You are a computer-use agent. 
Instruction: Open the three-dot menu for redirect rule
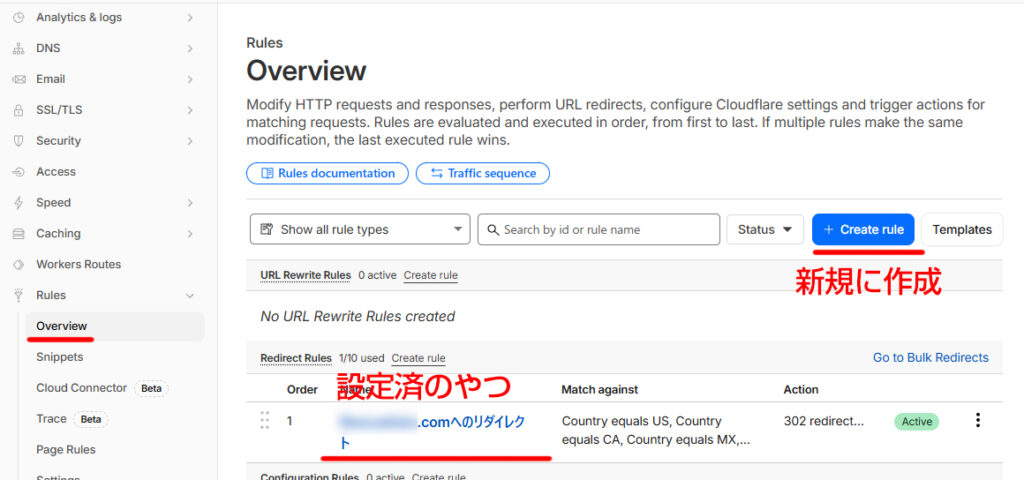(x=977, y=421)
